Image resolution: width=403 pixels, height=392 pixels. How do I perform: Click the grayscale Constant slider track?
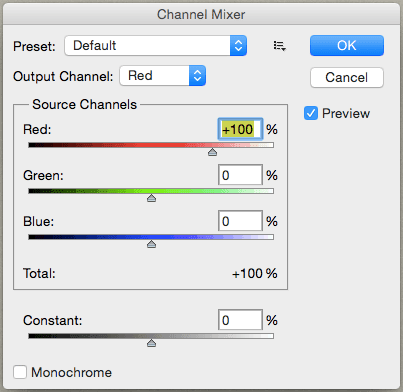[x=151, y=336]
